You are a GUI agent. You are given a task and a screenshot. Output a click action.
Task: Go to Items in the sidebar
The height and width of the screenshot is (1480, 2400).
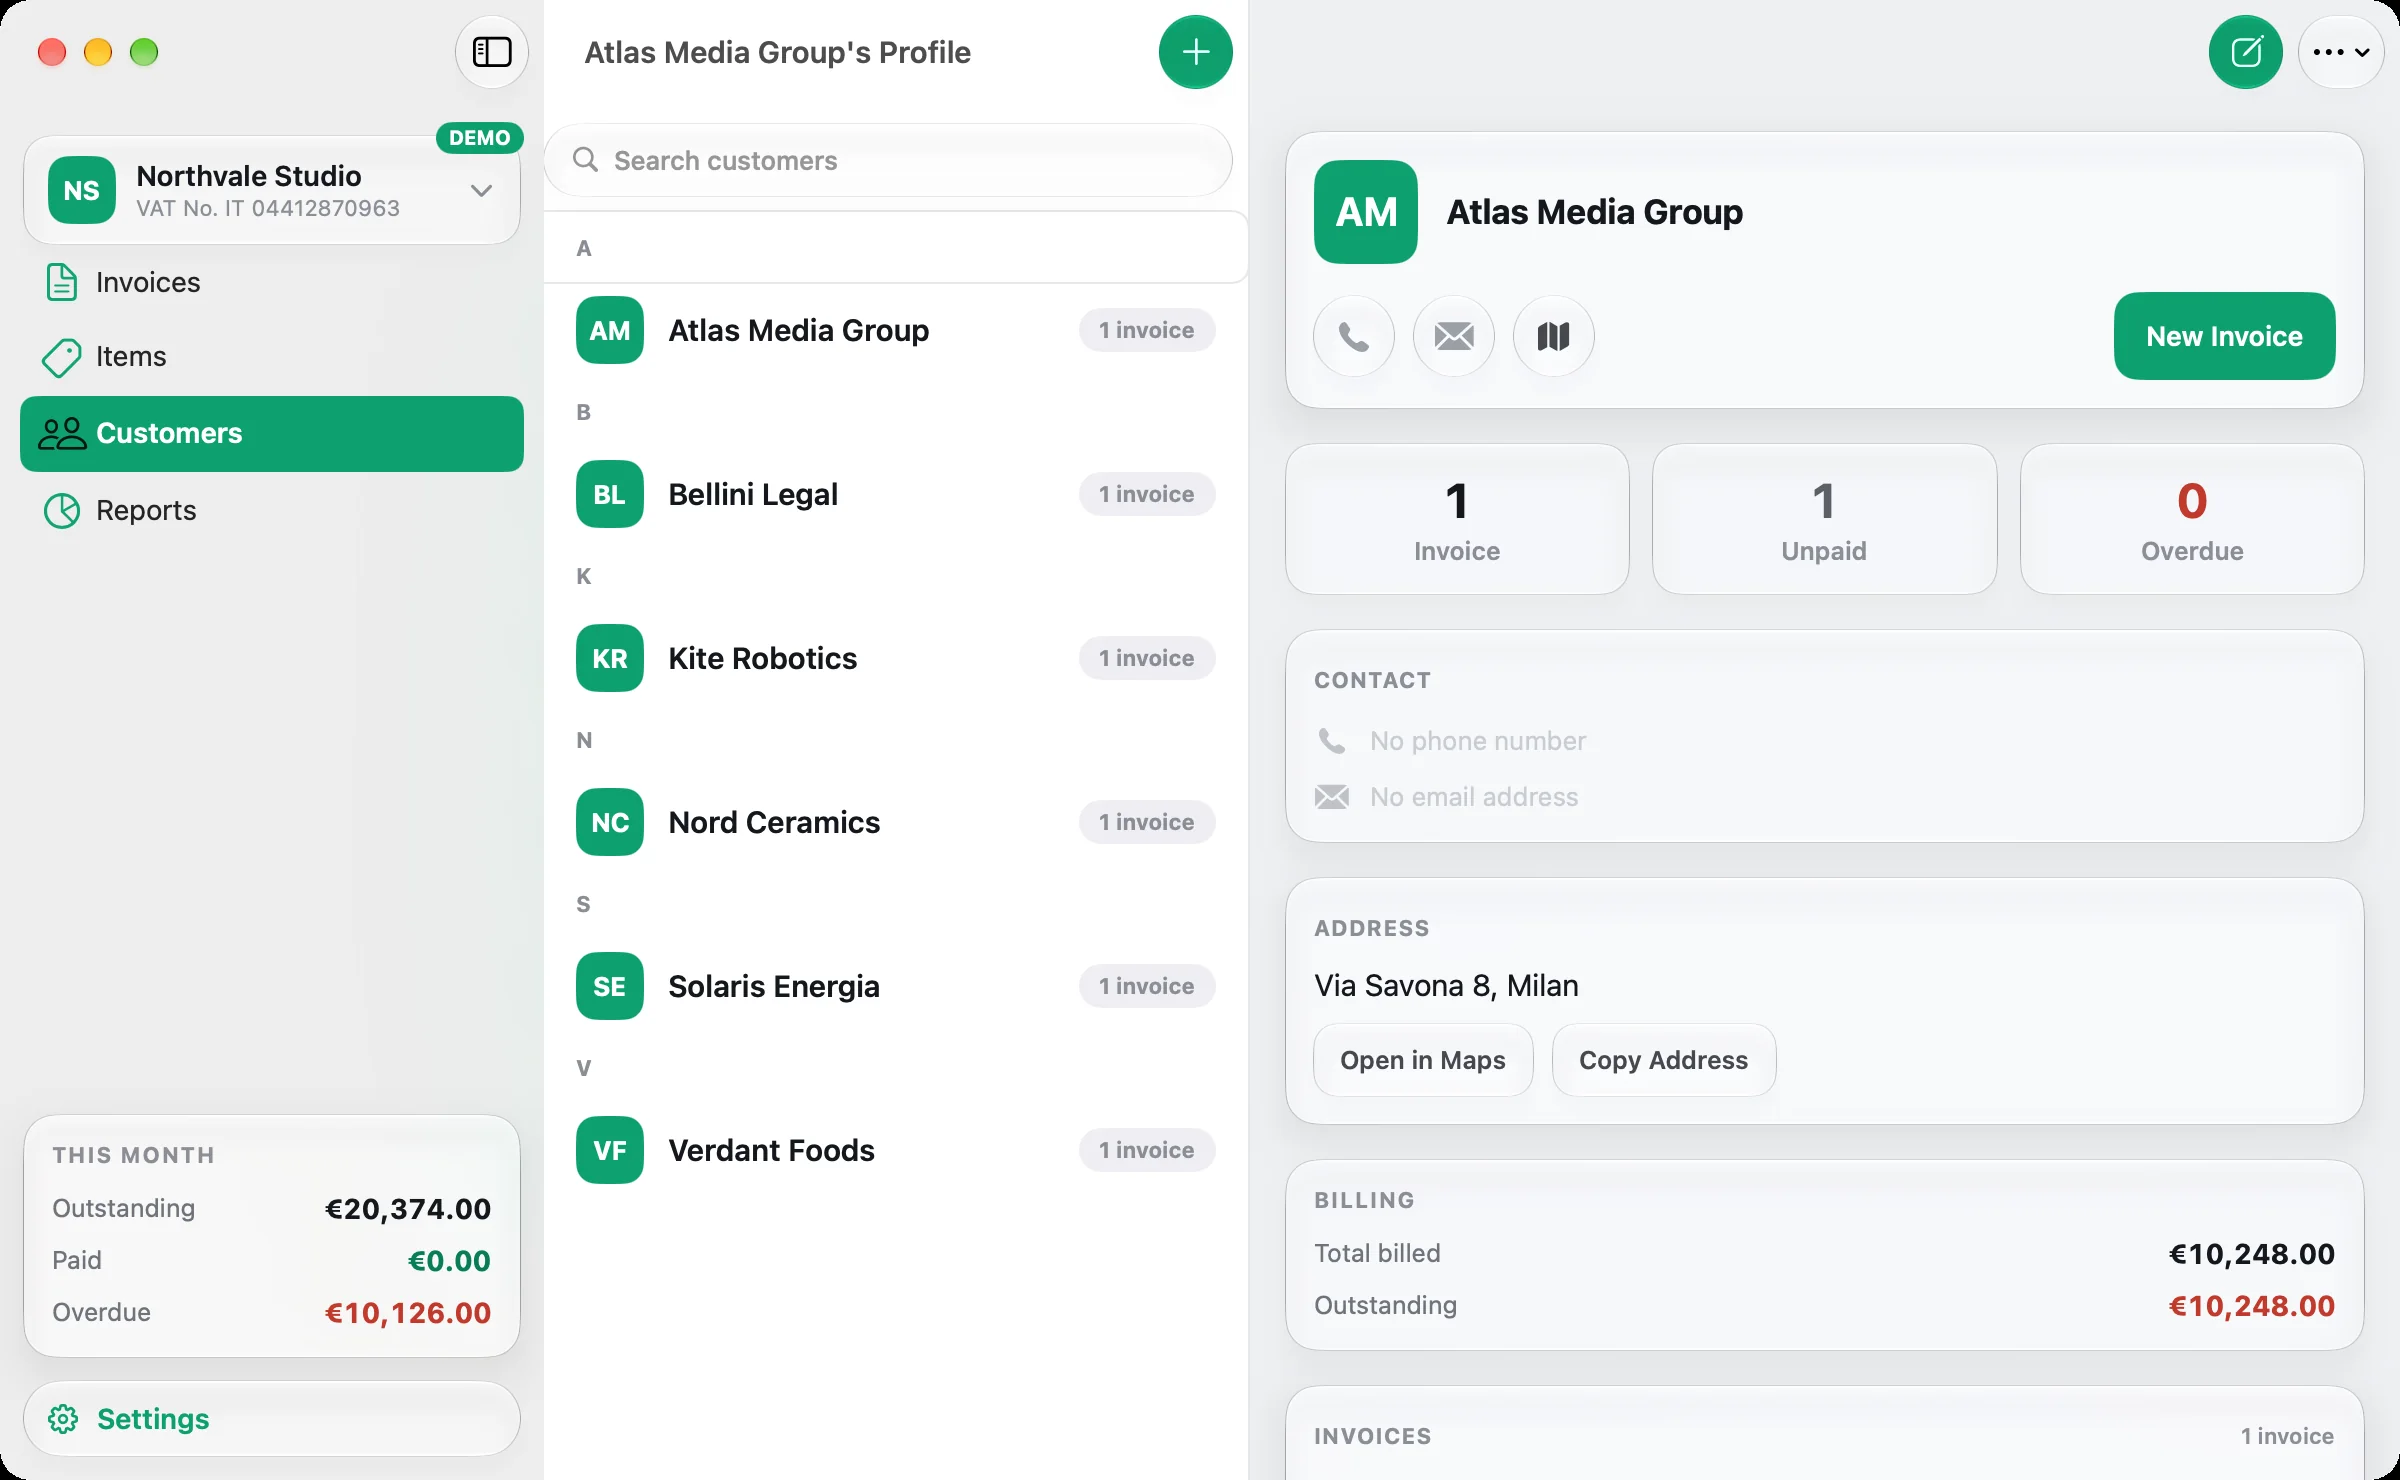pyautogui.click(x=272, y=356)
